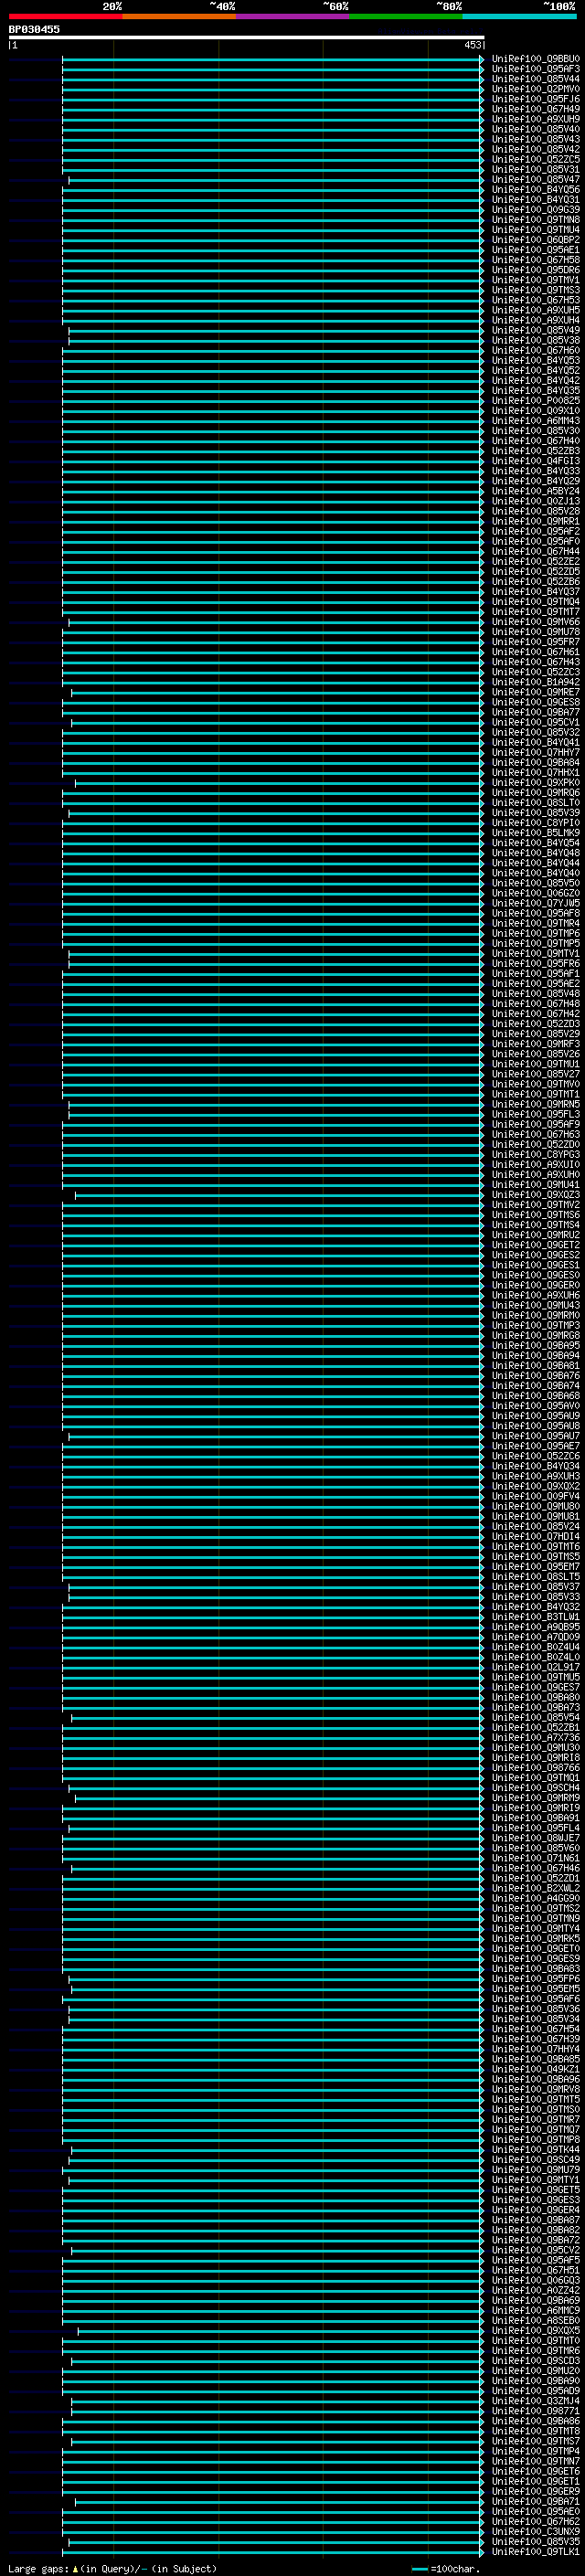
Task: Select hit label UniRef100_Q6QBP2
Action: tap(536, 240)
